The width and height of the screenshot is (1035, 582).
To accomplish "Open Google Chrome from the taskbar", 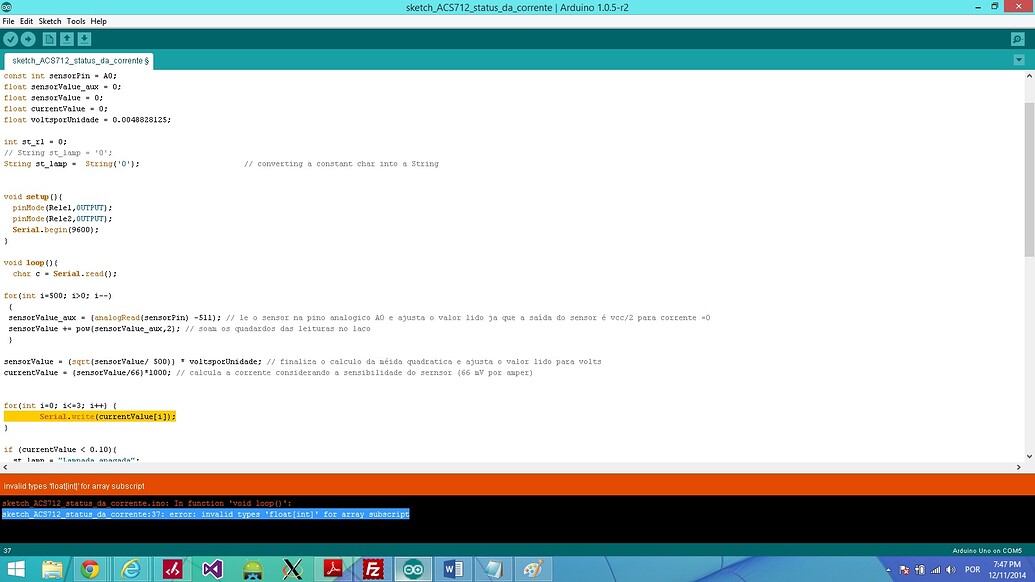I will (x=90, y=568).
